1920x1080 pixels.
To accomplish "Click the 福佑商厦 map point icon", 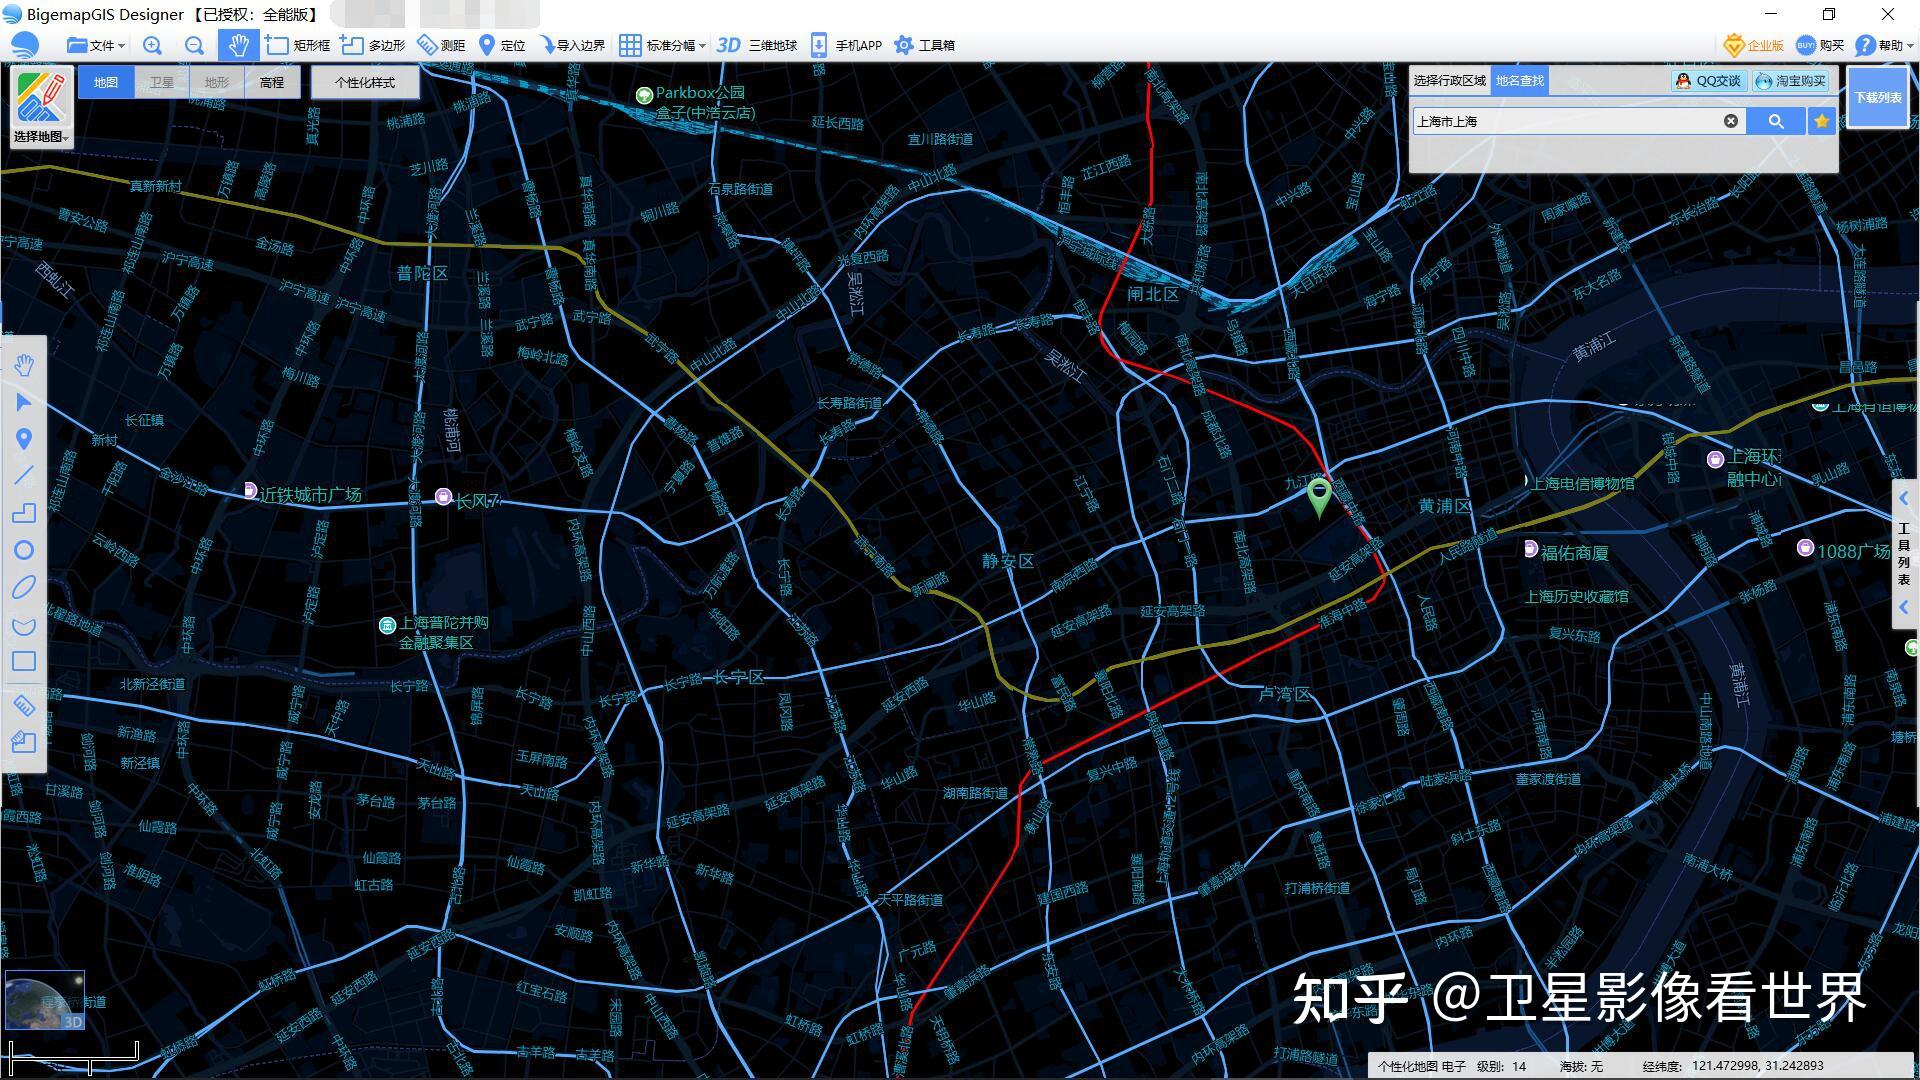I will pos(1530,548).
